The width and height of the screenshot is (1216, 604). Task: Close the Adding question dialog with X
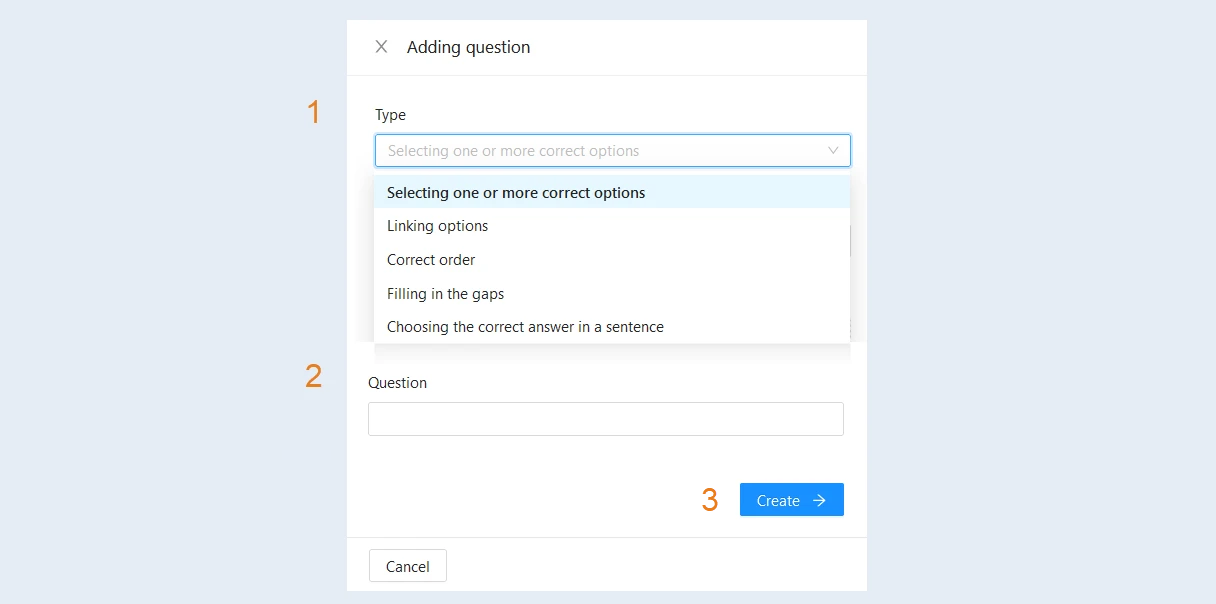click(381, 47)
